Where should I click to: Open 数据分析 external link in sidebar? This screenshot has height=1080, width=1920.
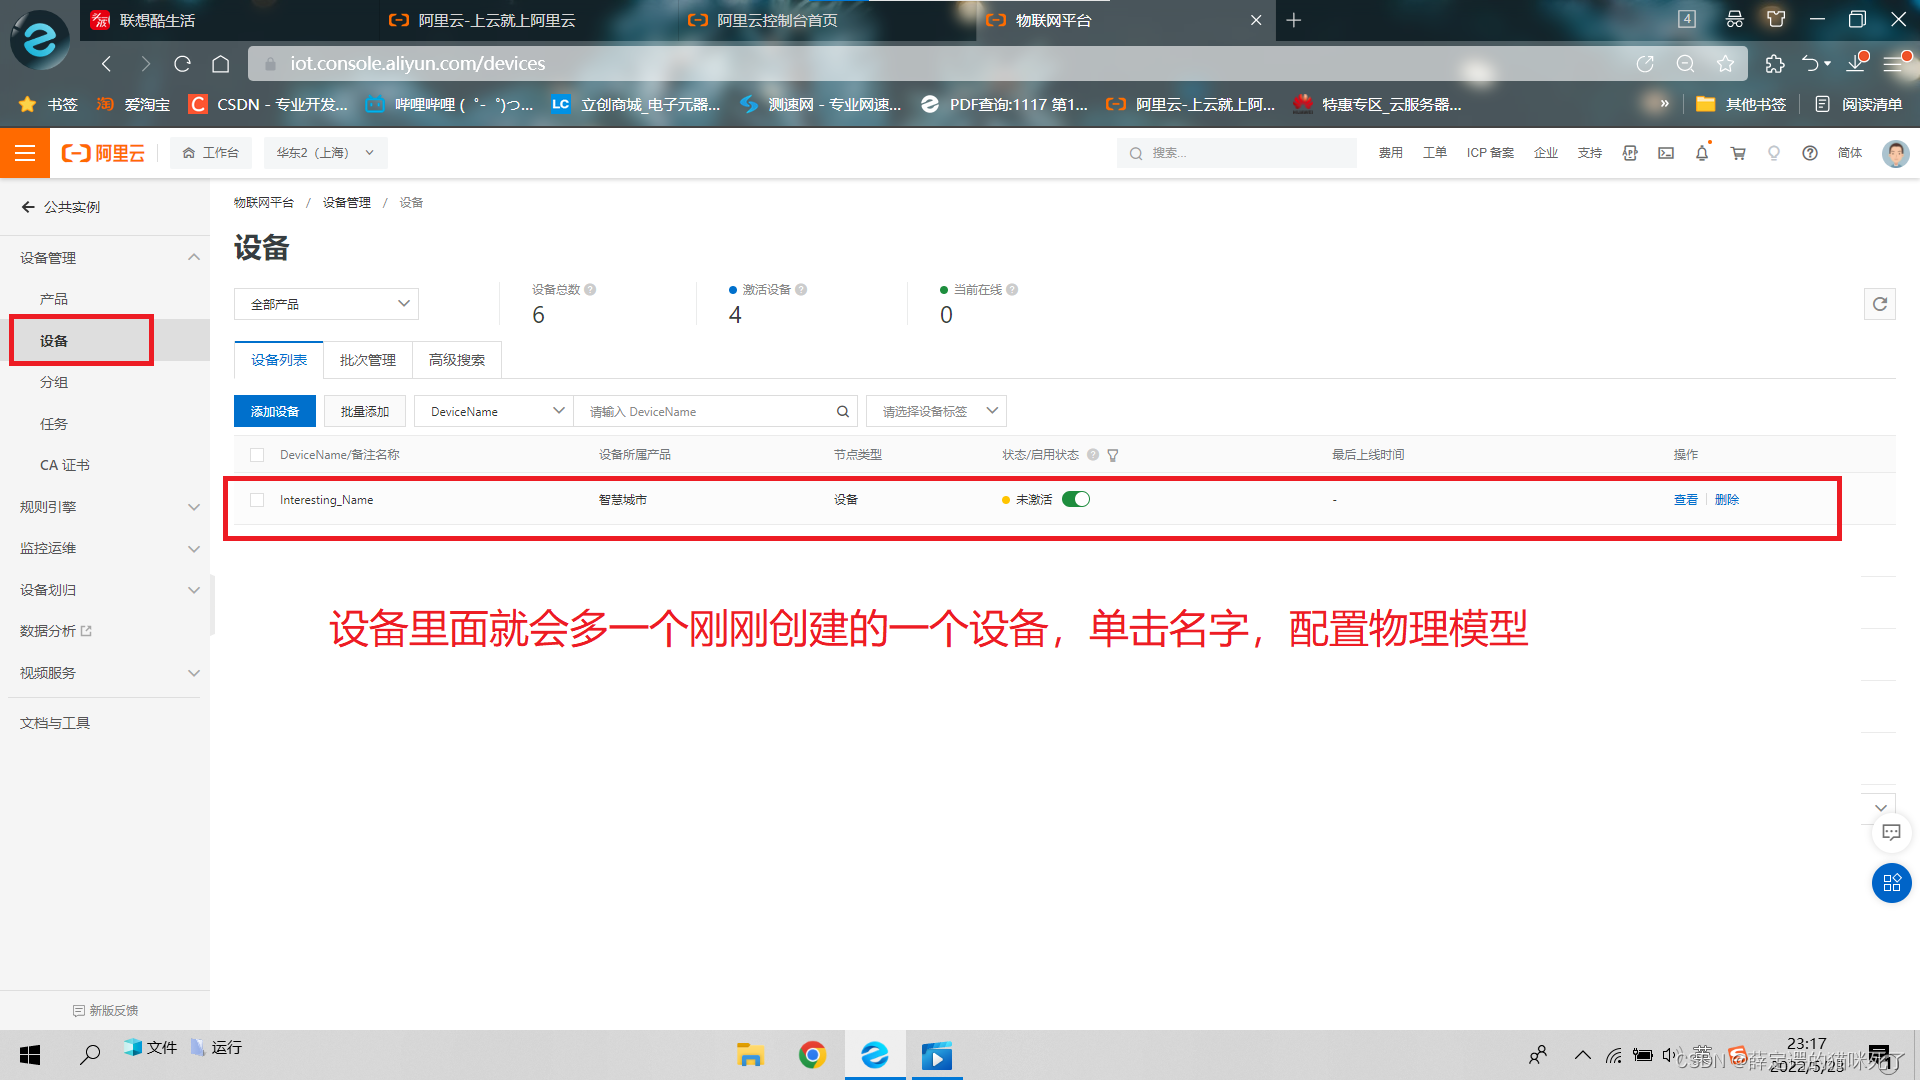[x=56, y=631]
